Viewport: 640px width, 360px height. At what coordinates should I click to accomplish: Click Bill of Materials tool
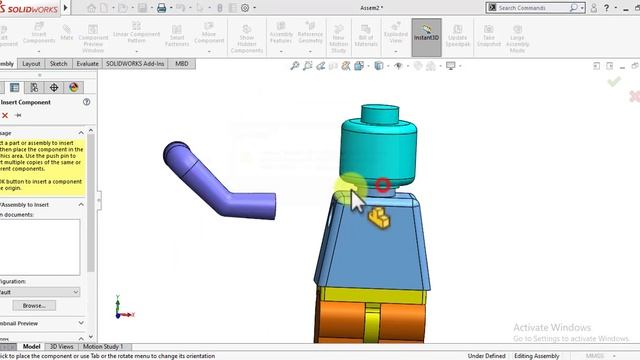click(366, 36)
